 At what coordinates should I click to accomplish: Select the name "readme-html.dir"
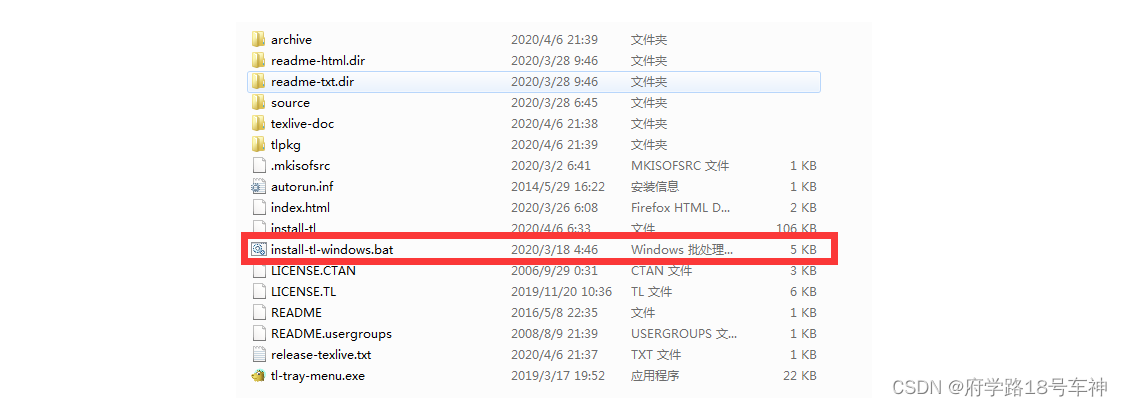(x=318, y=61)
